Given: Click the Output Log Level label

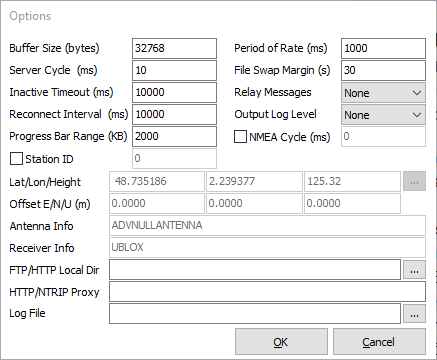Looking at the screenshot, I should (275, 114).
